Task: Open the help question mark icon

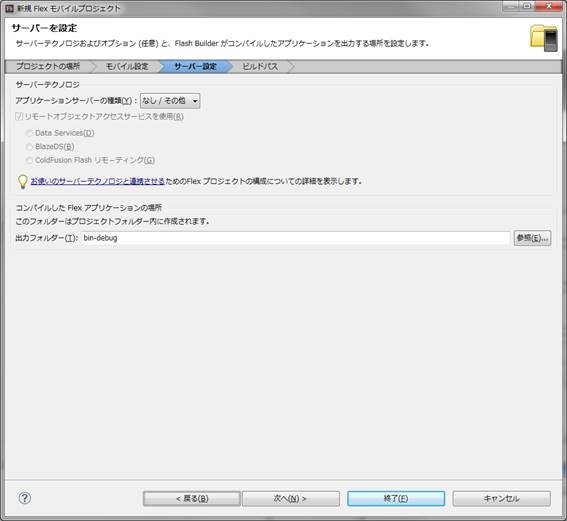Action: click(x=25, y=498)
